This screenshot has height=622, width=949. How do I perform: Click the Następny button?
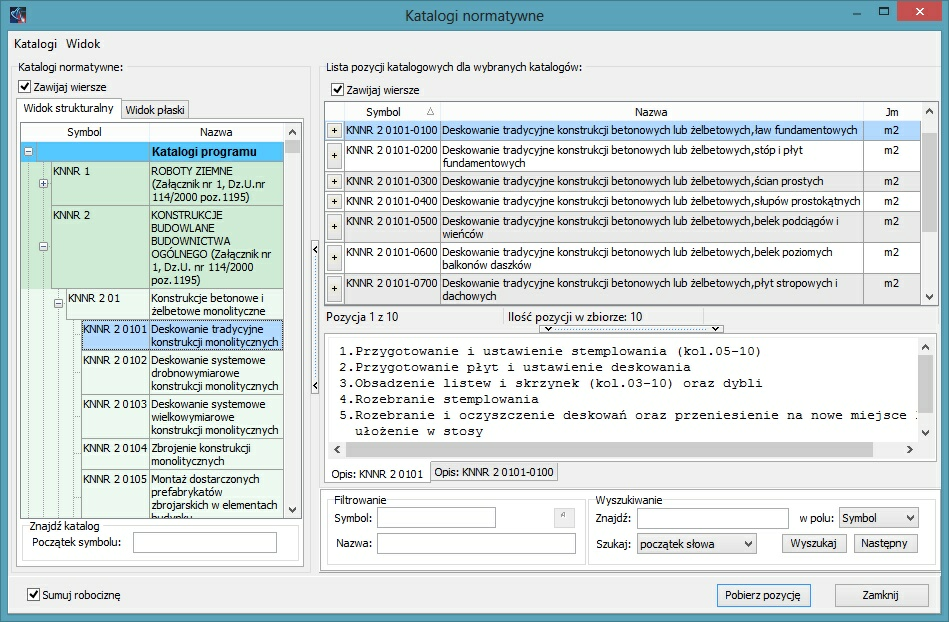click(885, 543)
